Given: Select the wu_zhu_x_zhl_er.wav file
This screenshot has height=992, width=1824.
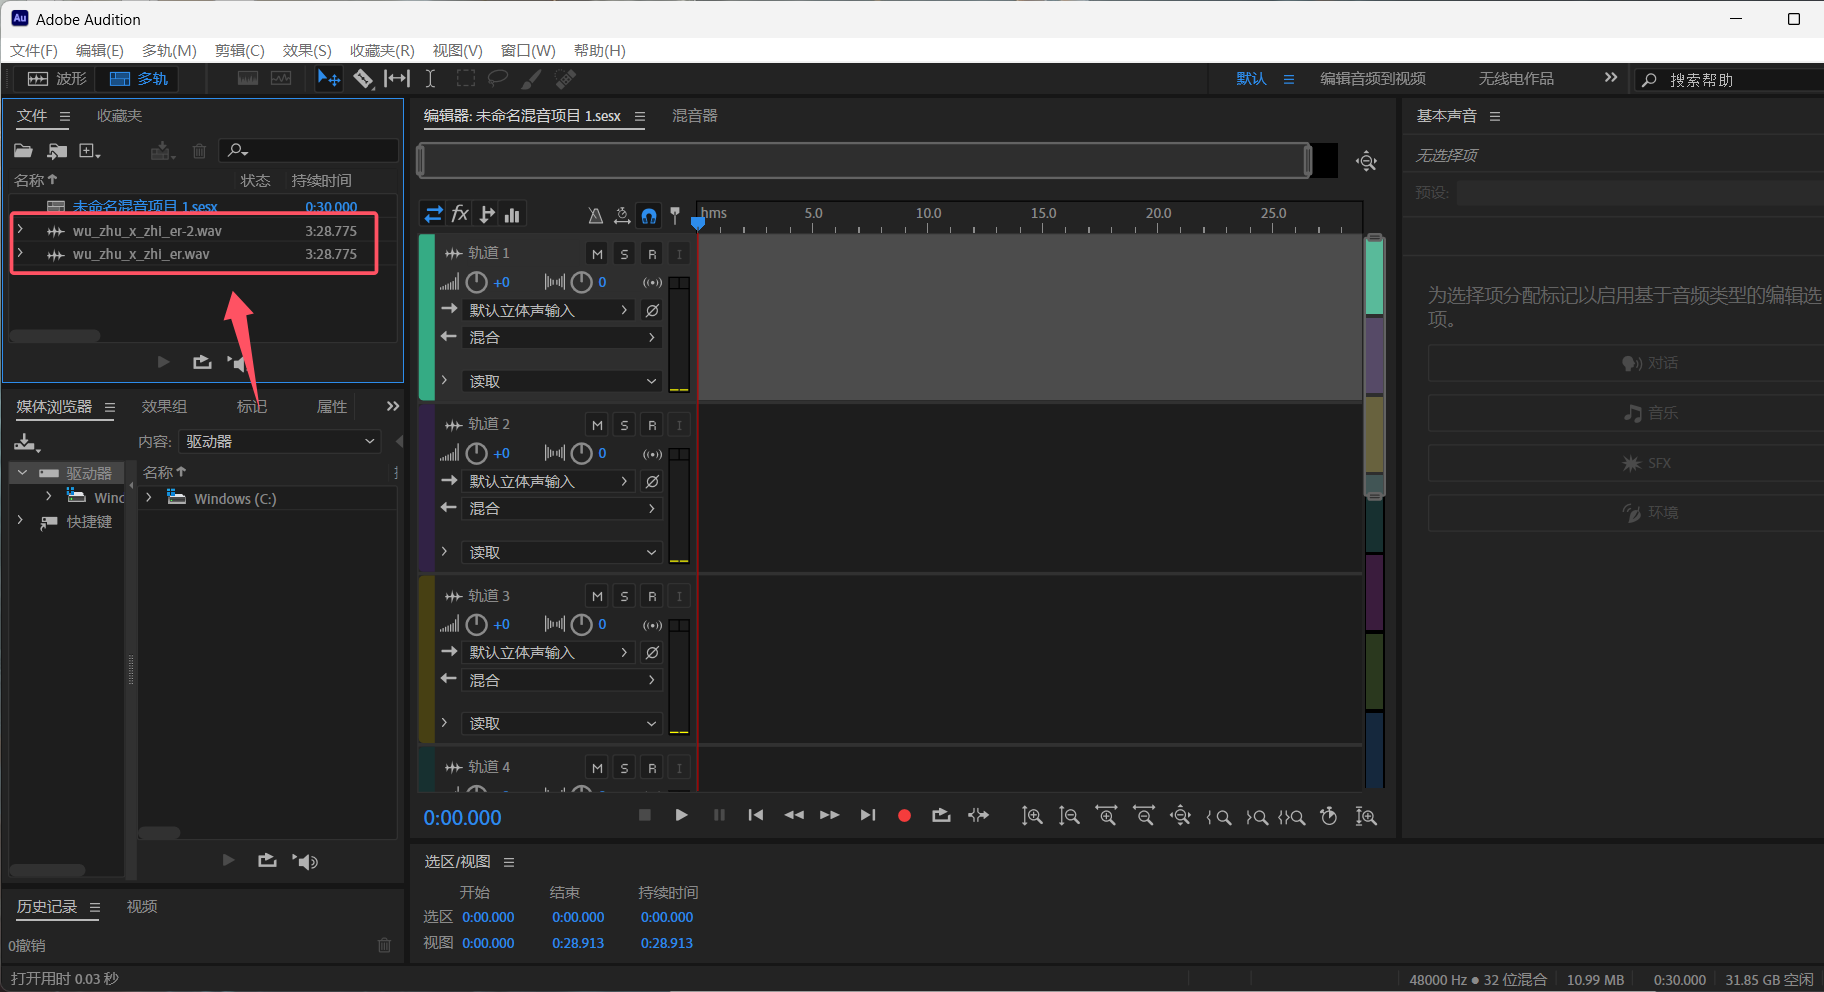Looking at the screenshot, I should tap(141, 254).
